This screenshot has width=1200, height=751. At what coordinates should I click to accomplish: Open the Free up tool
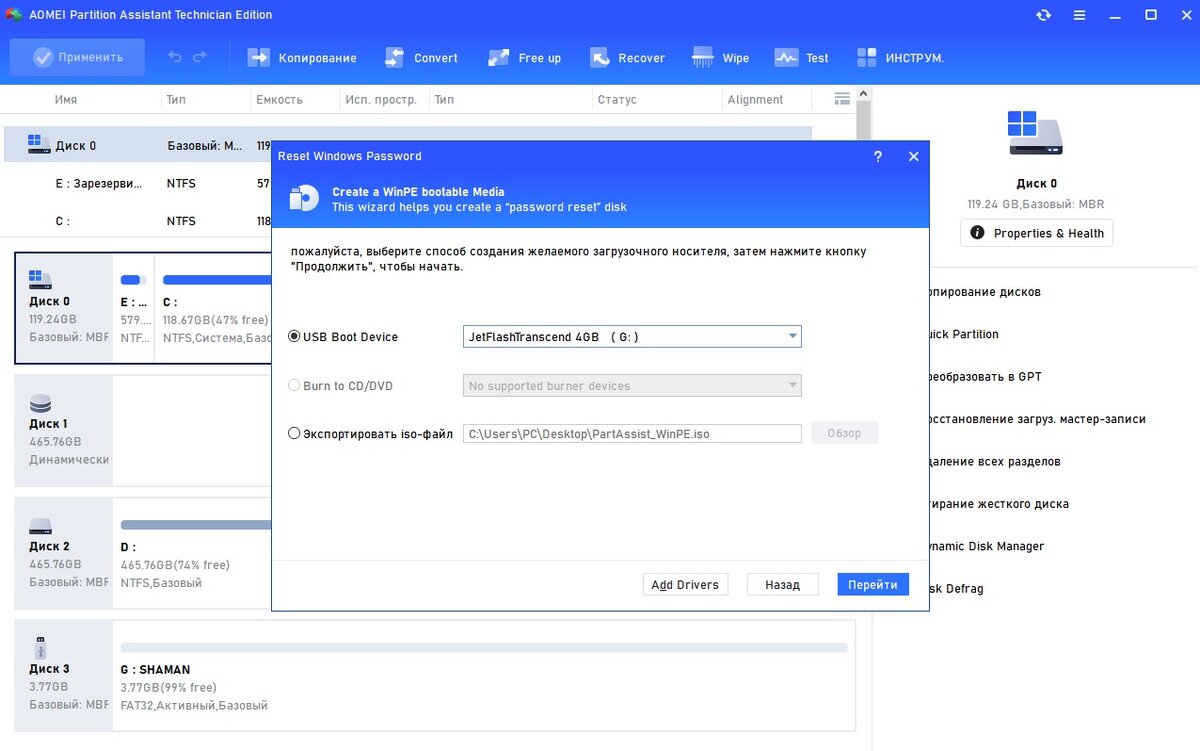(x=524, y=57)
